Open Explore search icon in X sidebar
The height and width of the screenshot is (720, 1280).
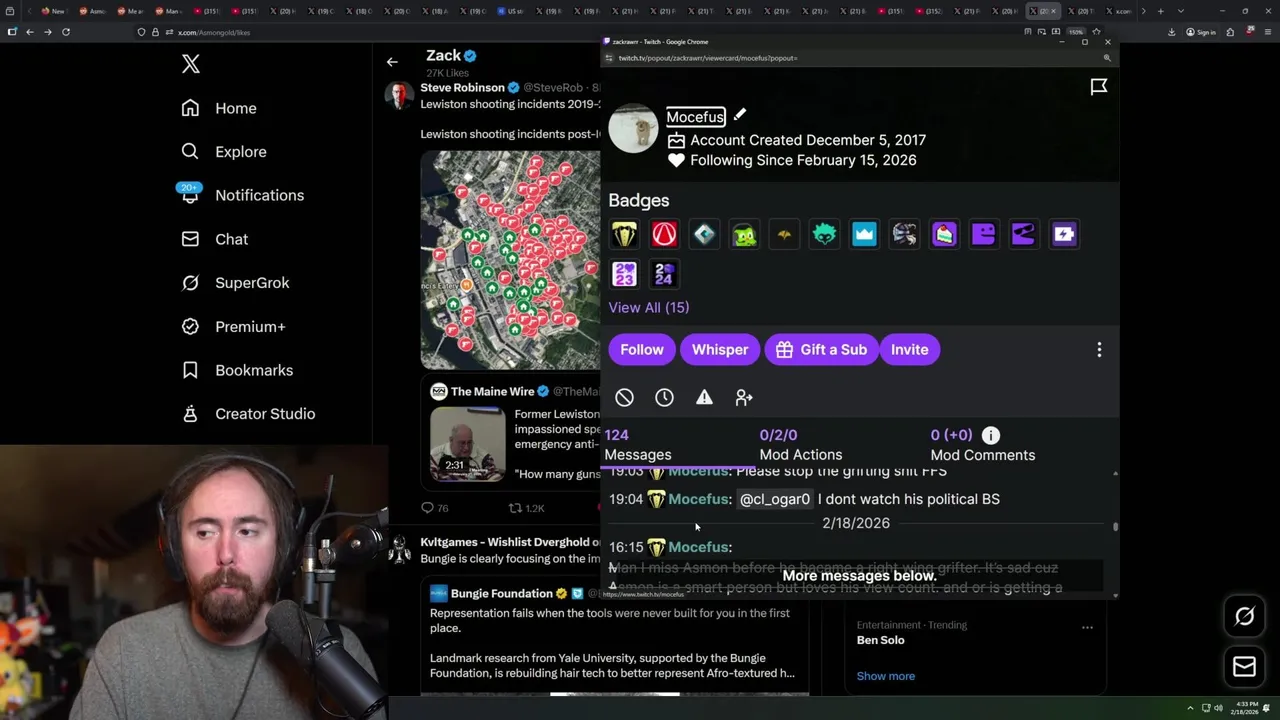tap(190, 152)
